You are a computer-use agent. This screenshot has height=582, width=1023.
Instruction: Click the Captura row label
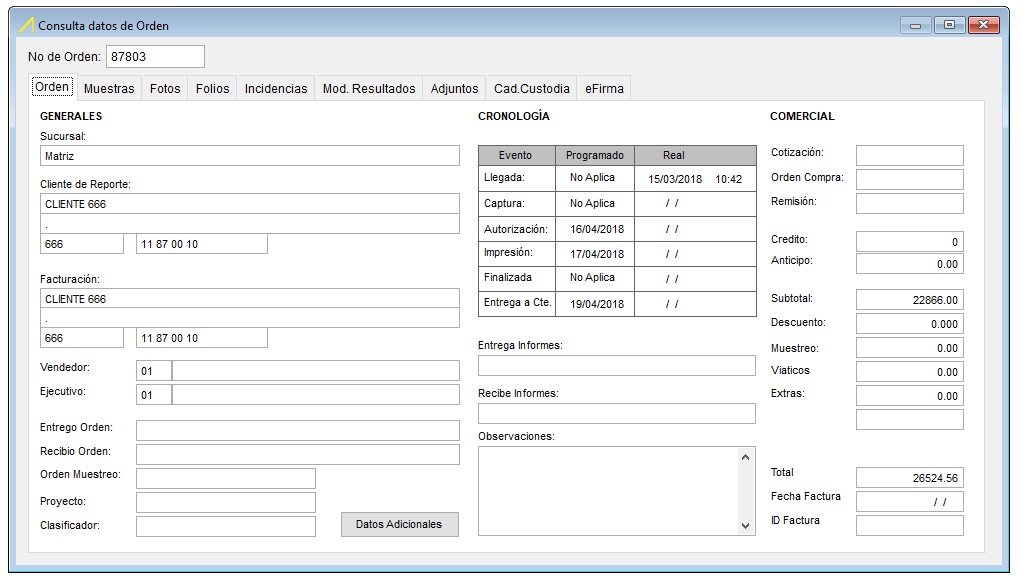[504, 203]
